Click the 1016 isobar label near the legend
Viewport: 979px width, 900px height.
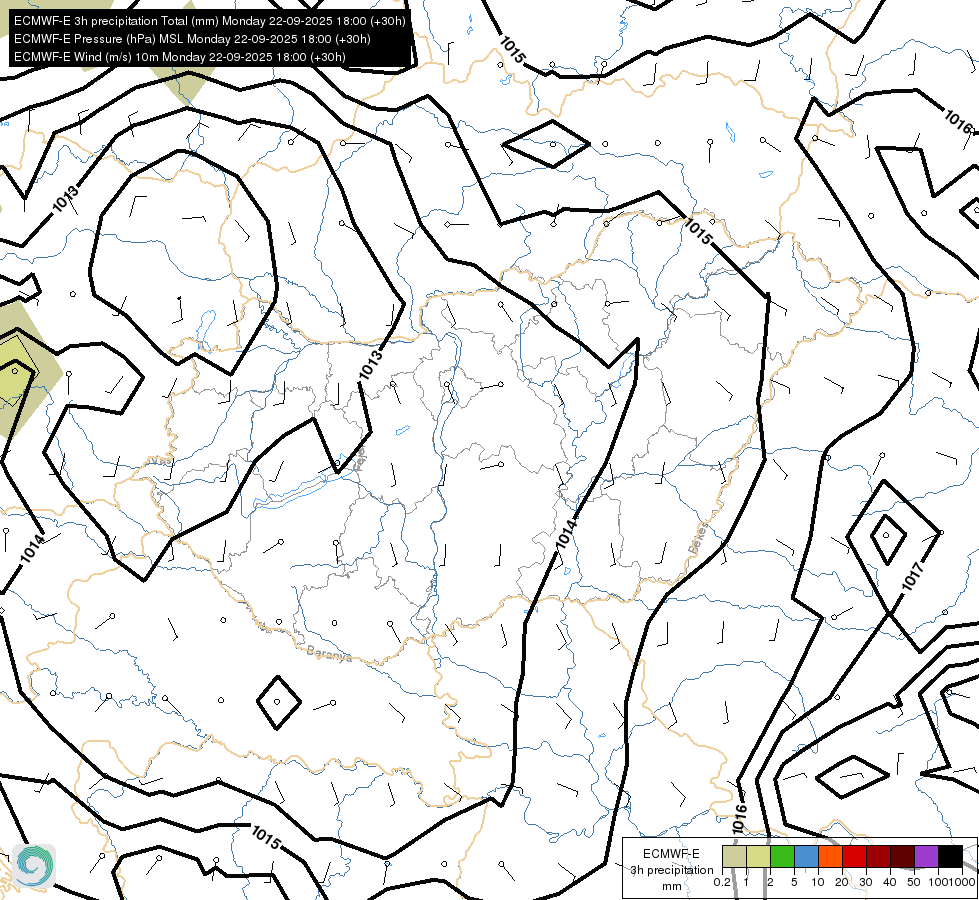[x=739, y=818]
